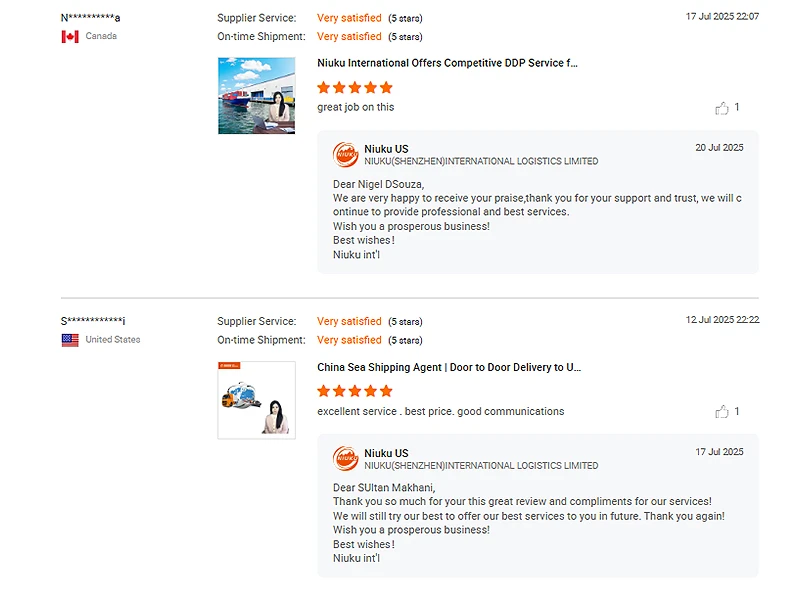Click the 12 Jul 2025 review timestamp
The image size is (800, 600).
tap(722, 321)
